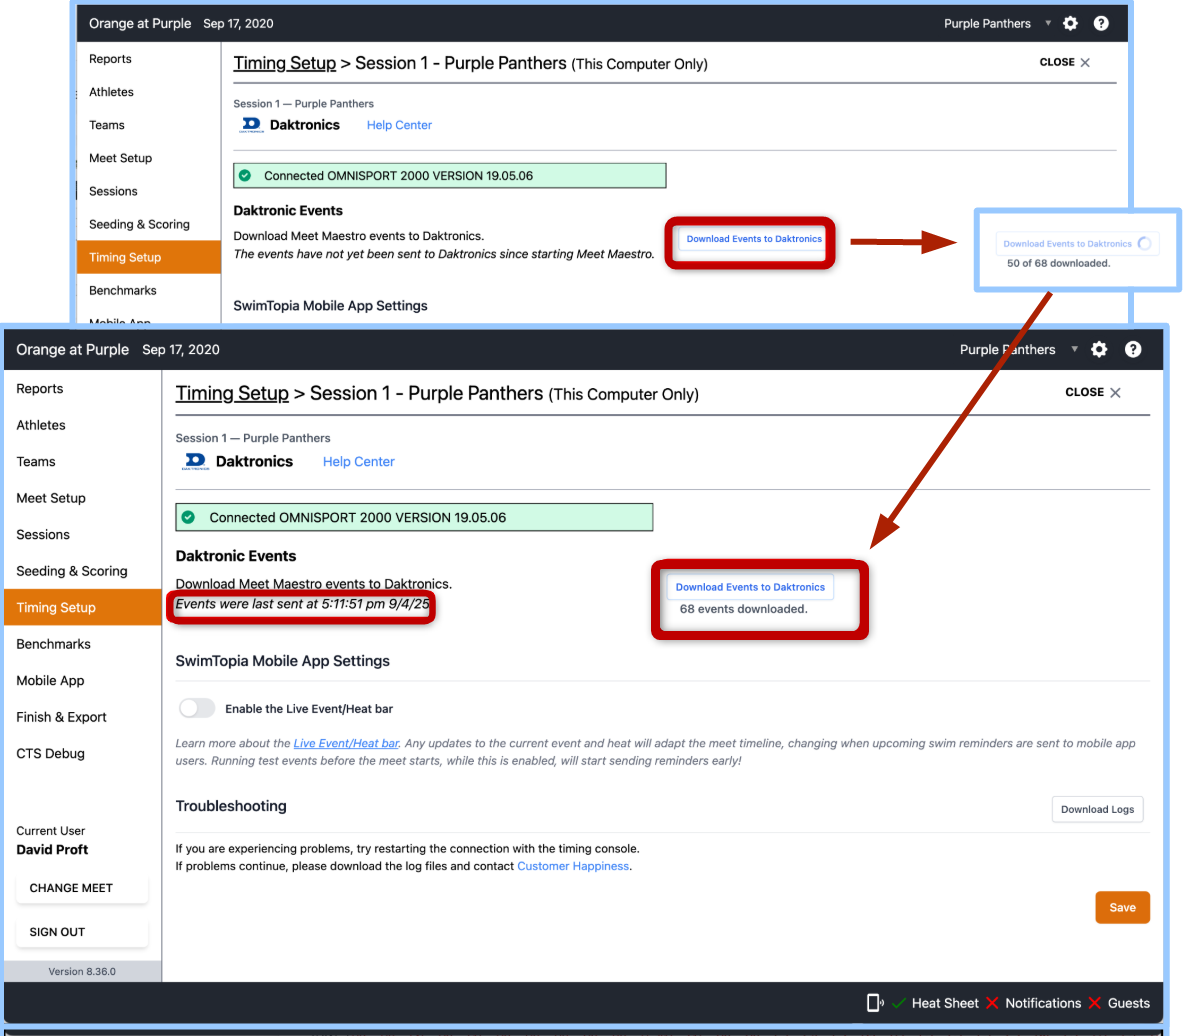Screen dimensions: 1188x1036
Task: Click the Download Logs button
Action: click(x=1097, y=809)
